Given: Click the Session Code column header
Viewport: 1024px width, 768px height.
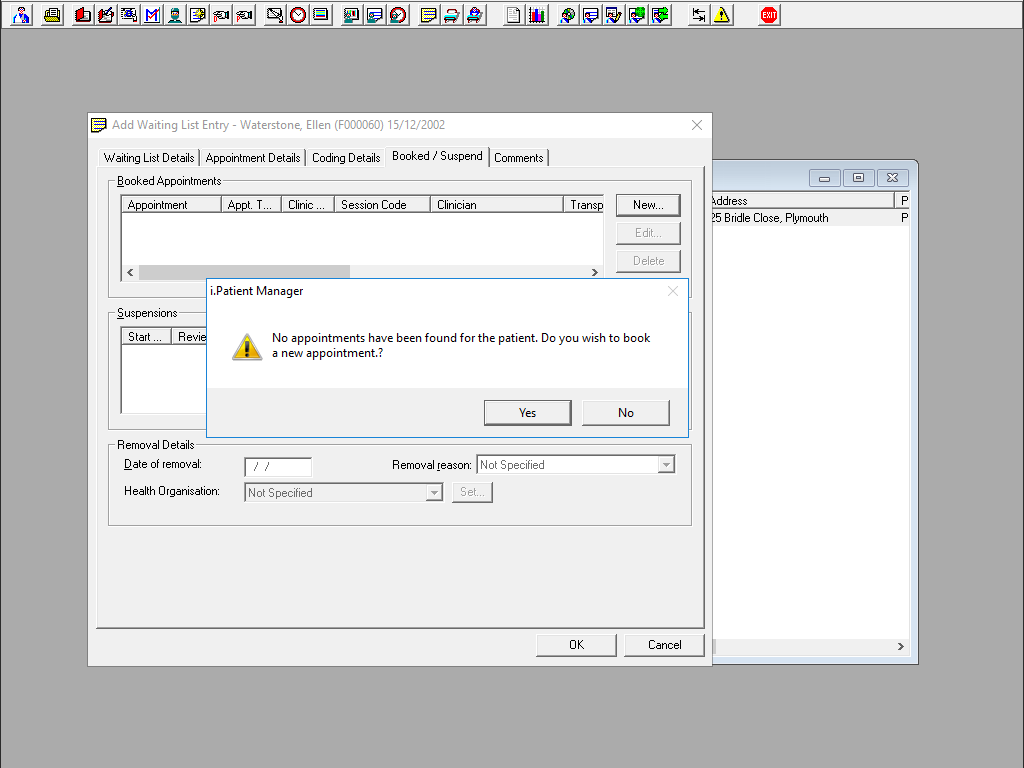Looking at the screenshot, I should point(382,204).
